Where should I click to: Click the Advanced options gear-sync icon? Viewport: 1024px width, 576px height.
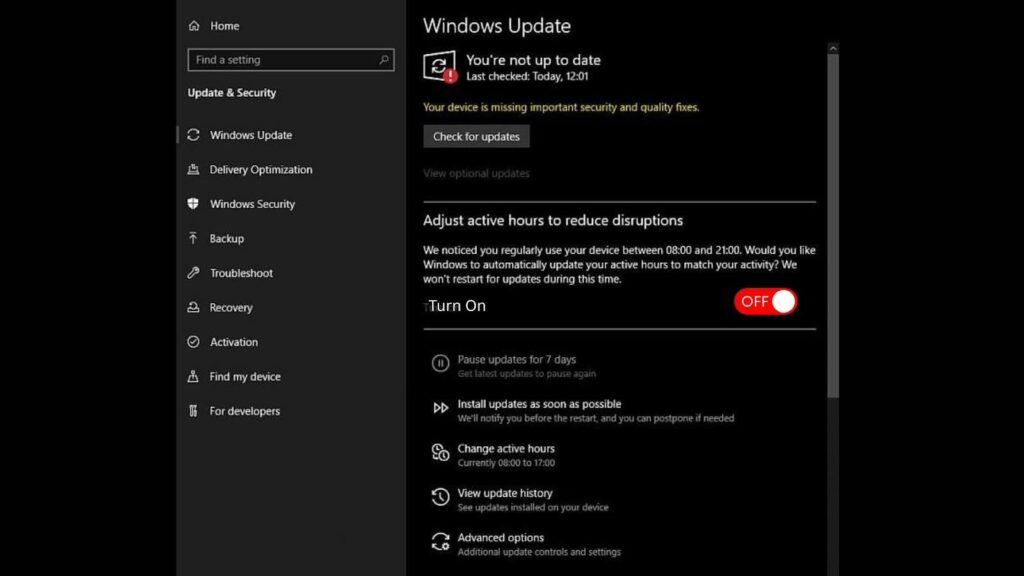click(x=440, y=541)
